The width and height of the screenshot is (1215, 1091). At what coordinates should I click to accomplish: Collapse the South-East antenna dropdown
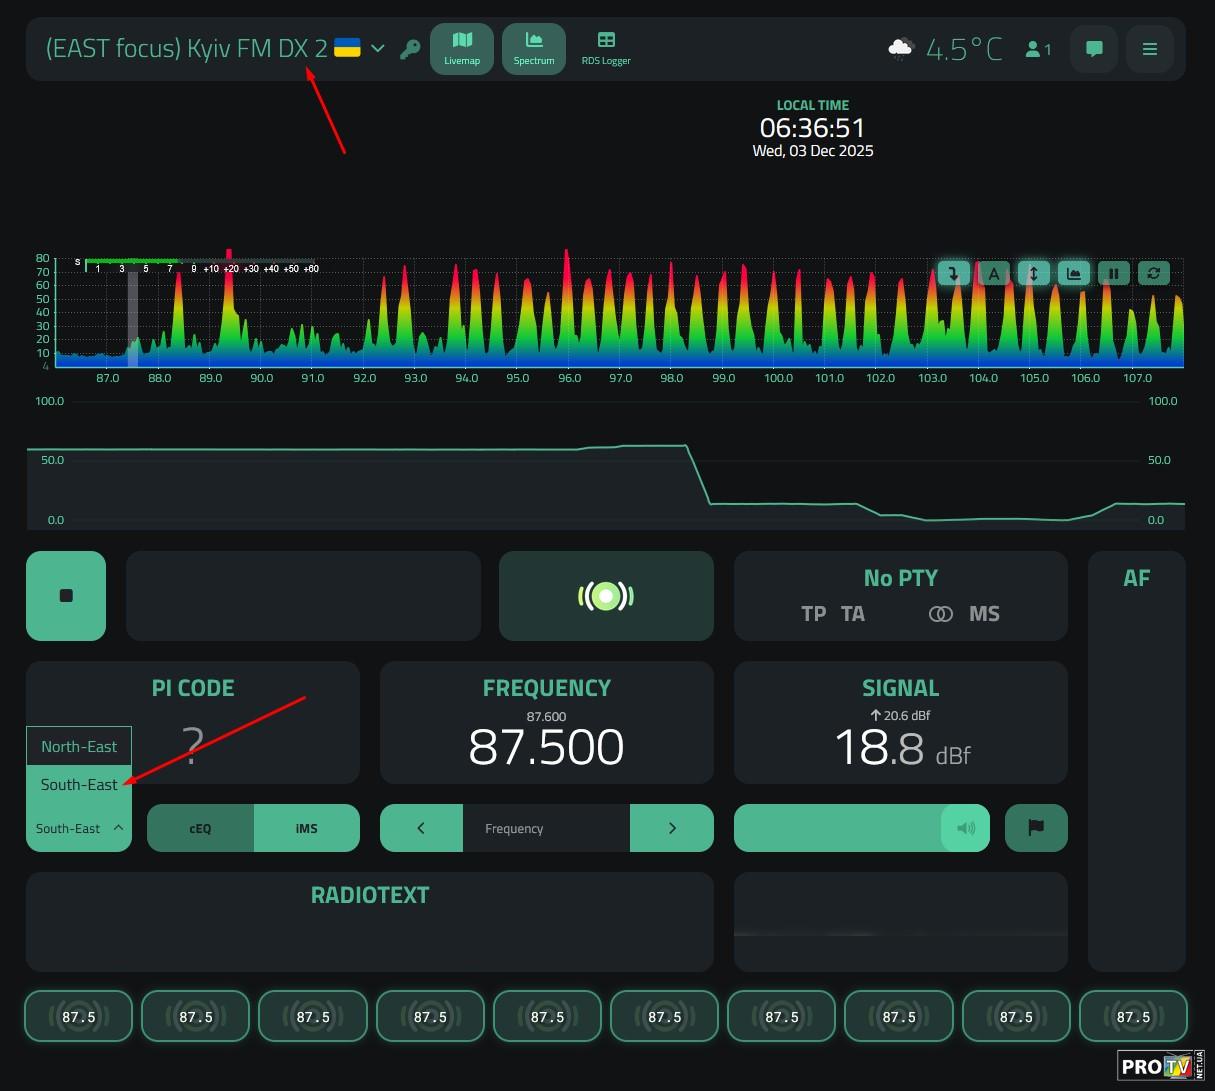coord(79,828)
